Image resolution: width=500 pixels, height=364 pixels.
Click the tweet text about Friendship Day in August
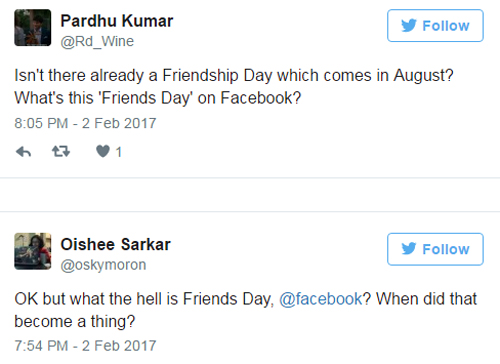234,75
